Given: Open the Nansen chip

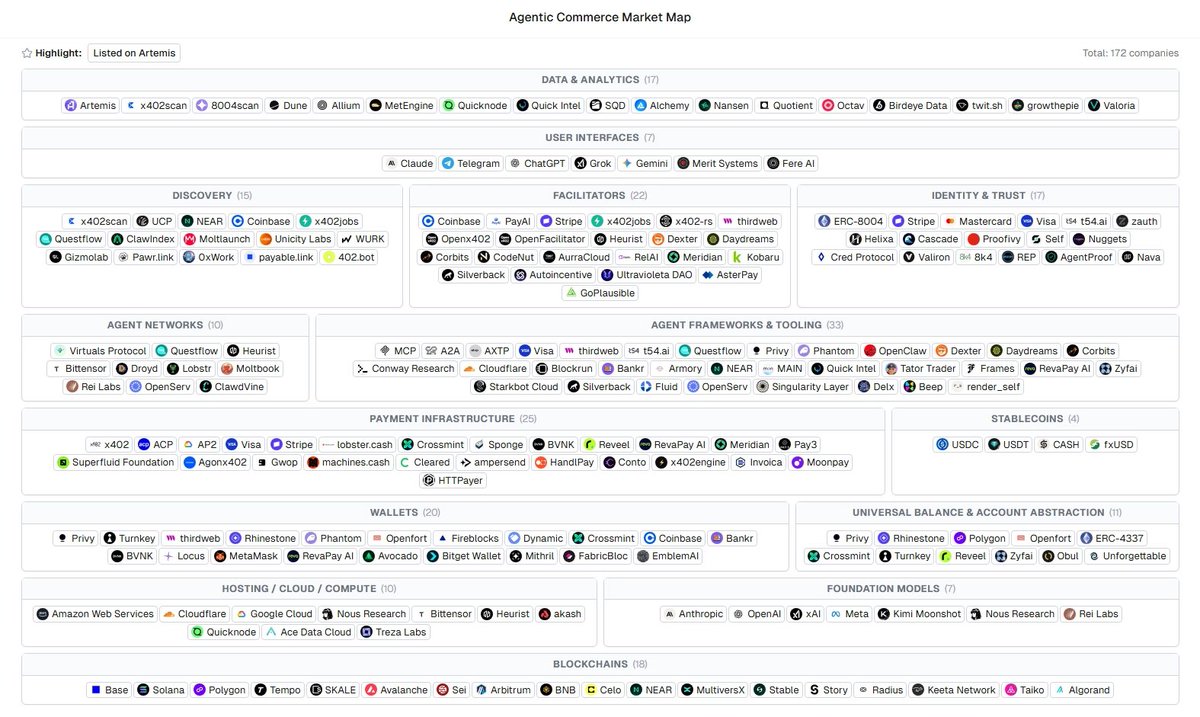Looking at the screenshot, I should 724,105.
